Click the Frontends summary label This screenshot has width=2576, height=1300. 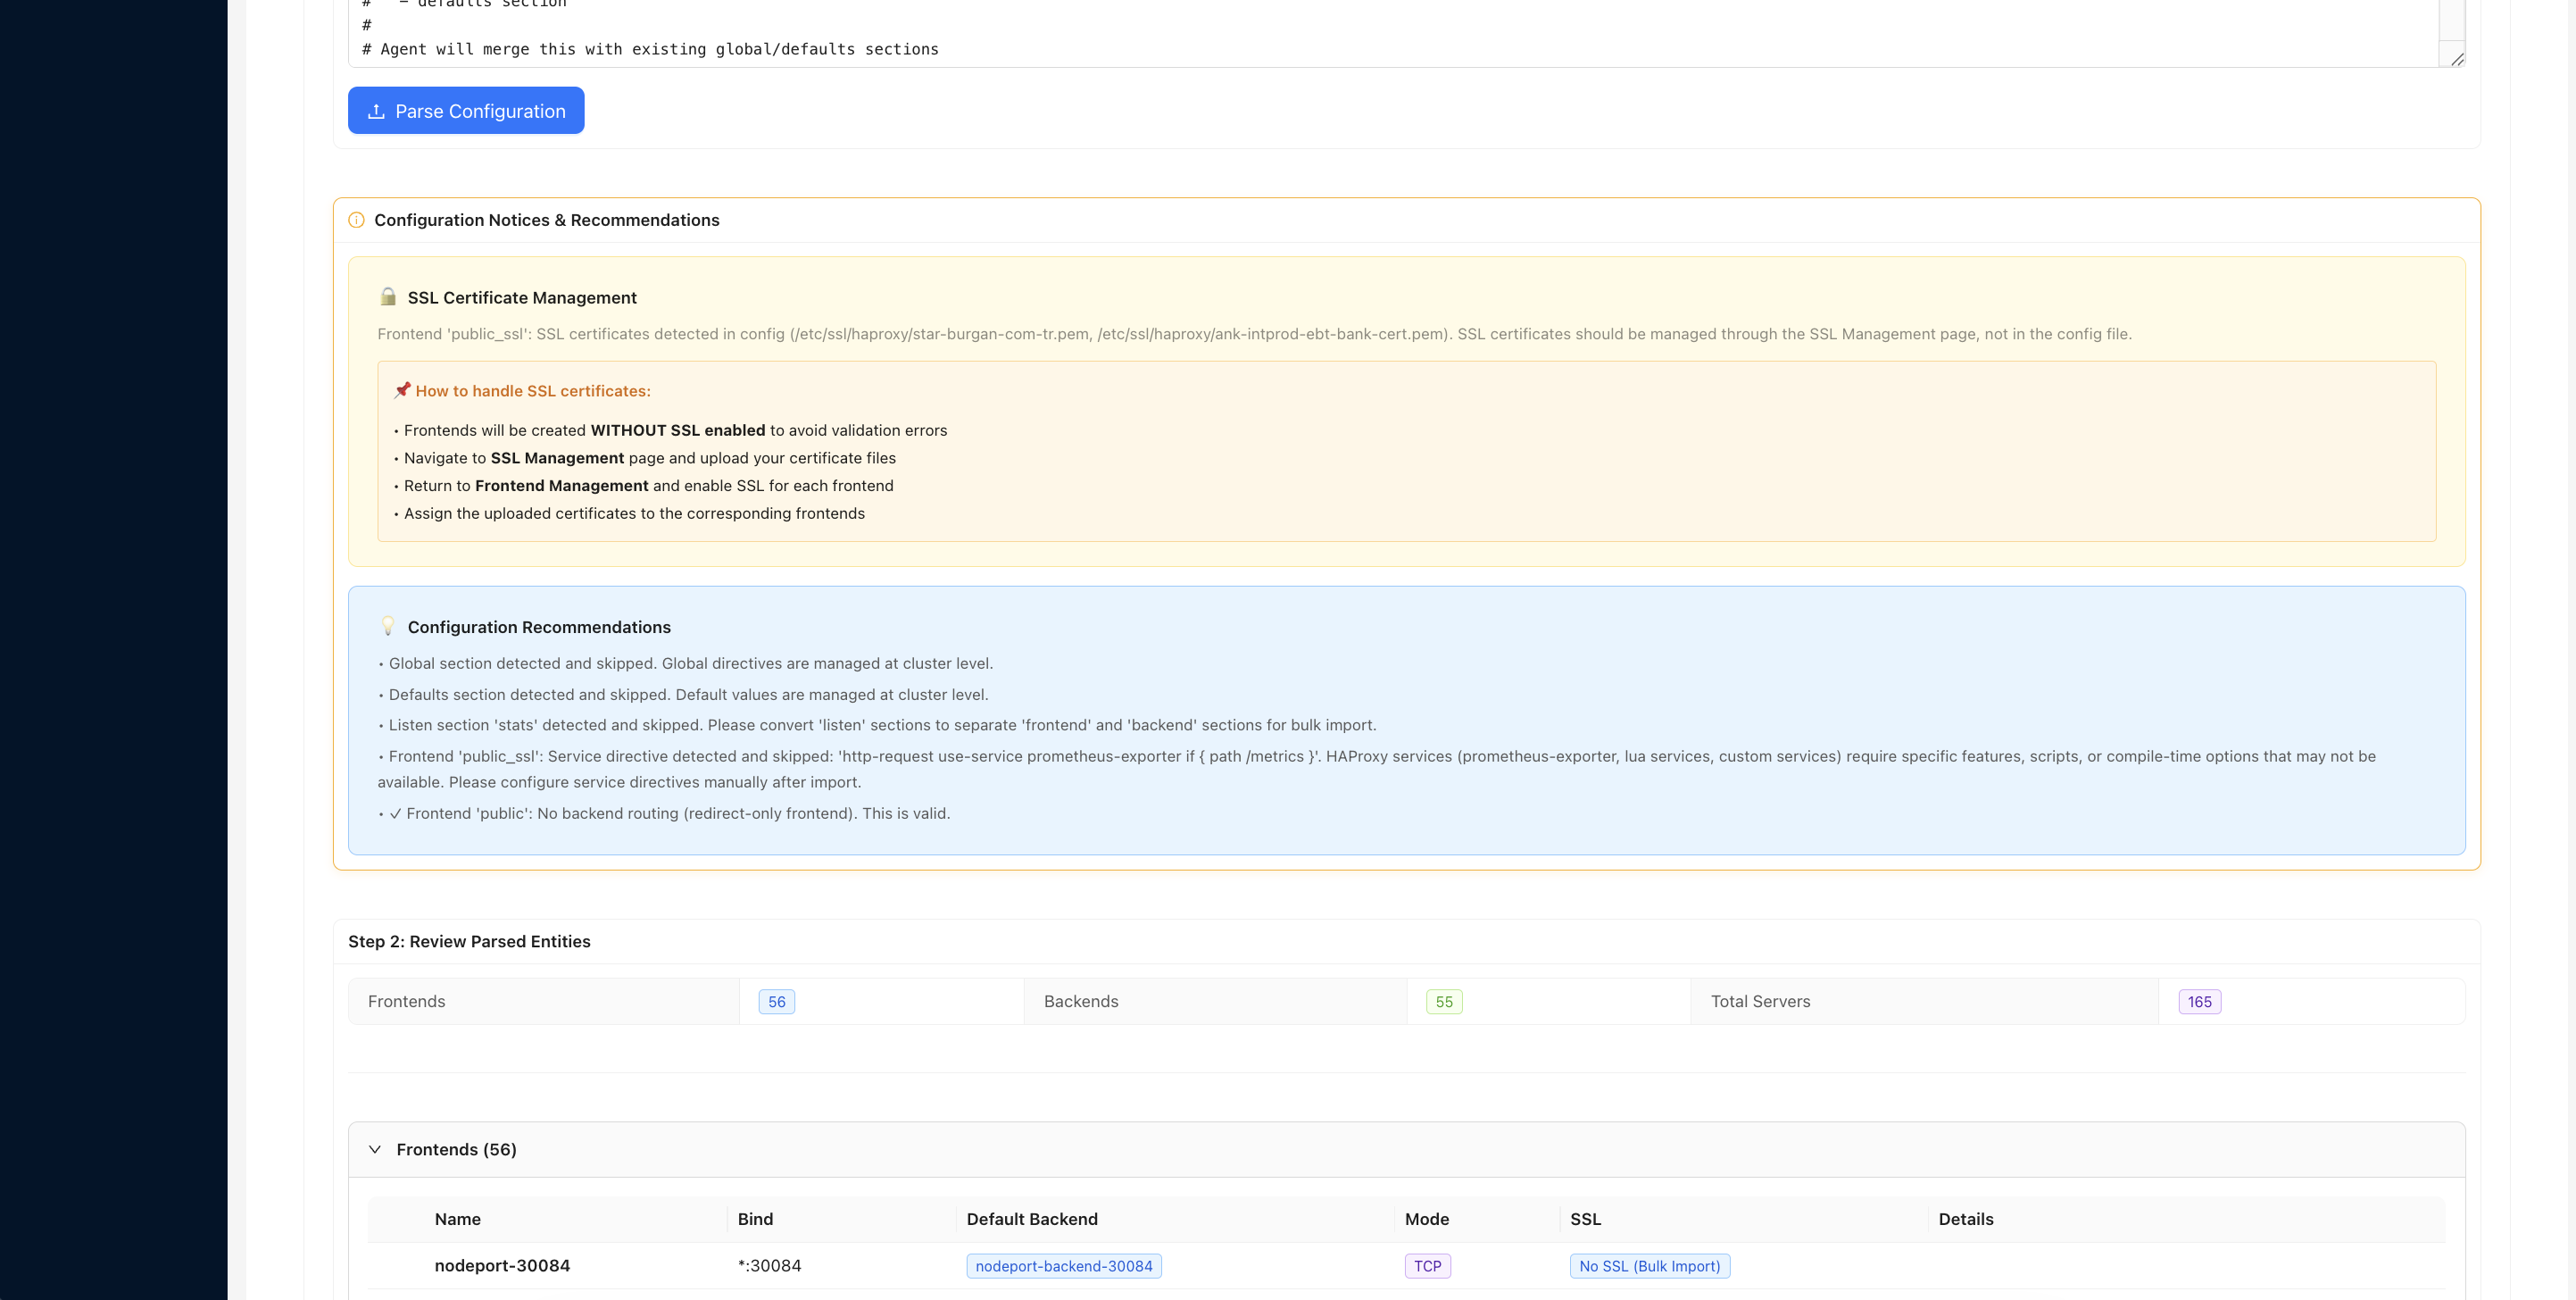tap(406, 1001)
